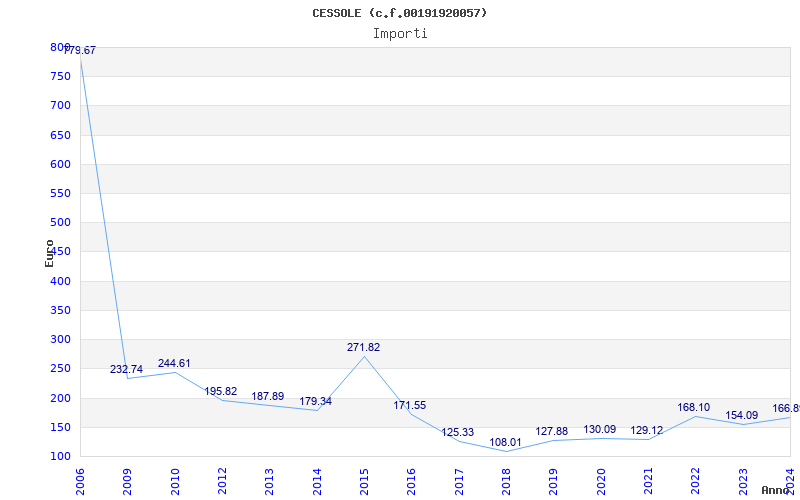Select the 2016 x-axis label

(412, 482)
